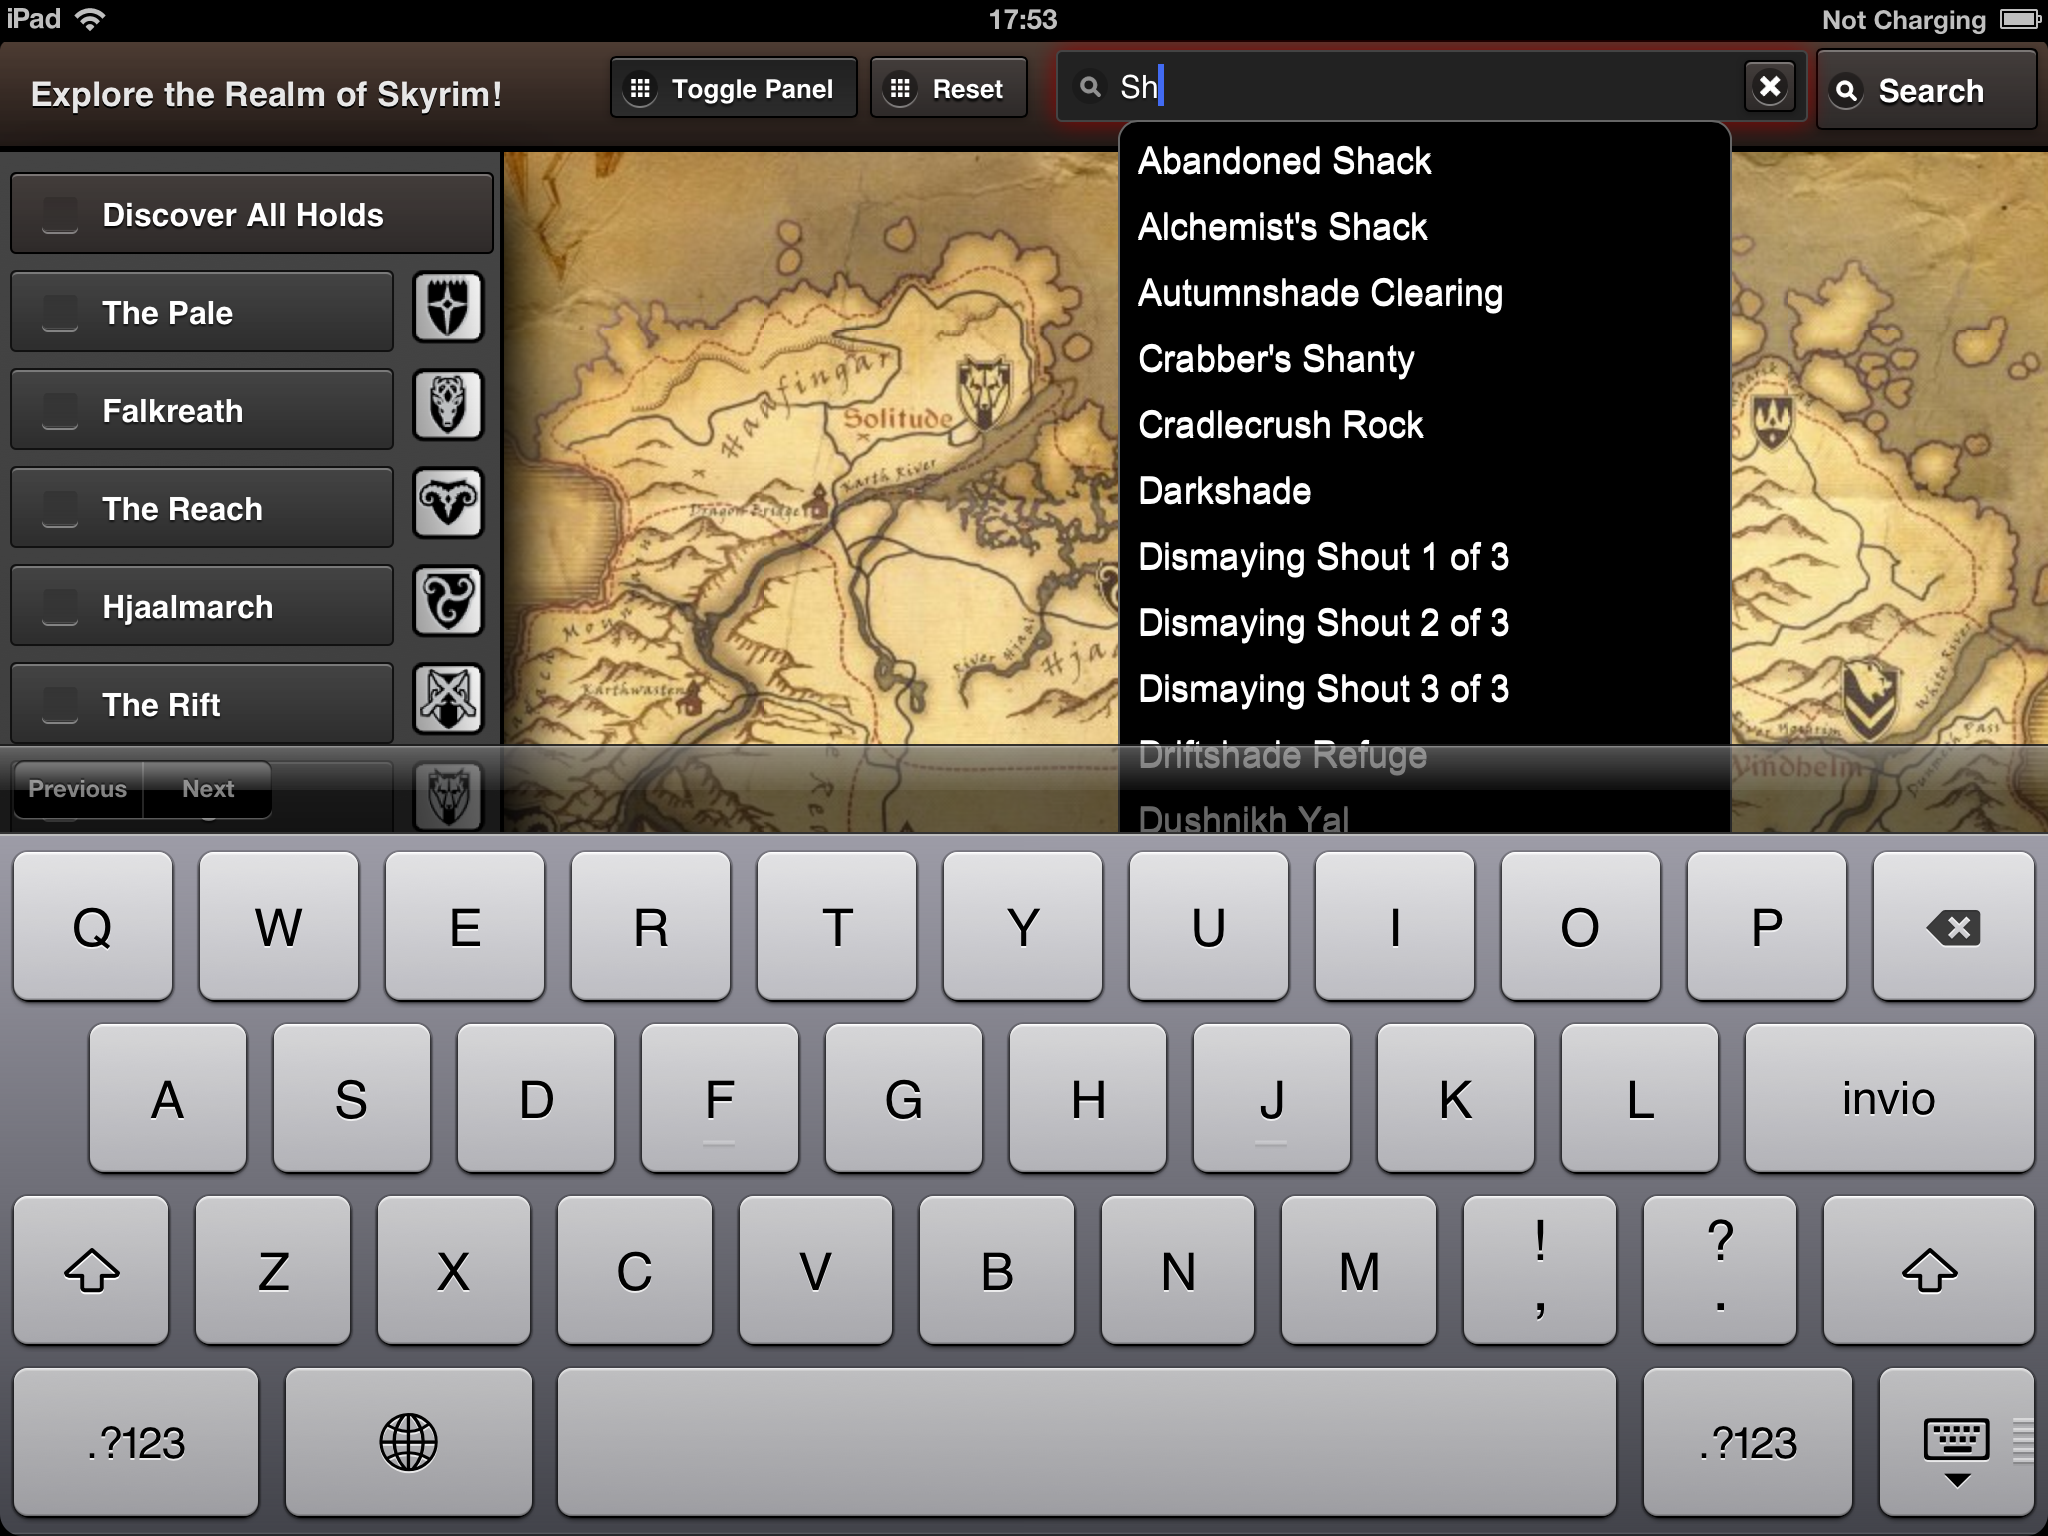
Task: Tap the space bar key
Action: 1086,1442
